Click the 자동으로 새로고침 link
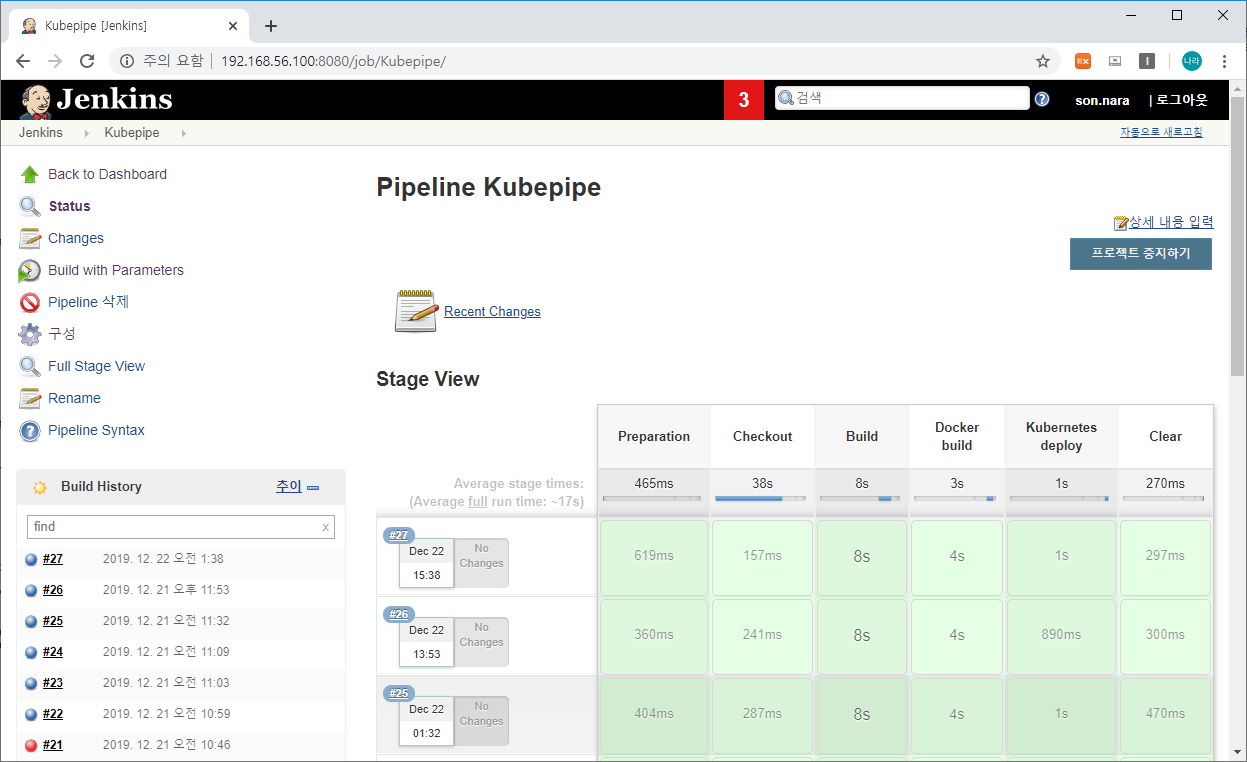 point(1161,132)
